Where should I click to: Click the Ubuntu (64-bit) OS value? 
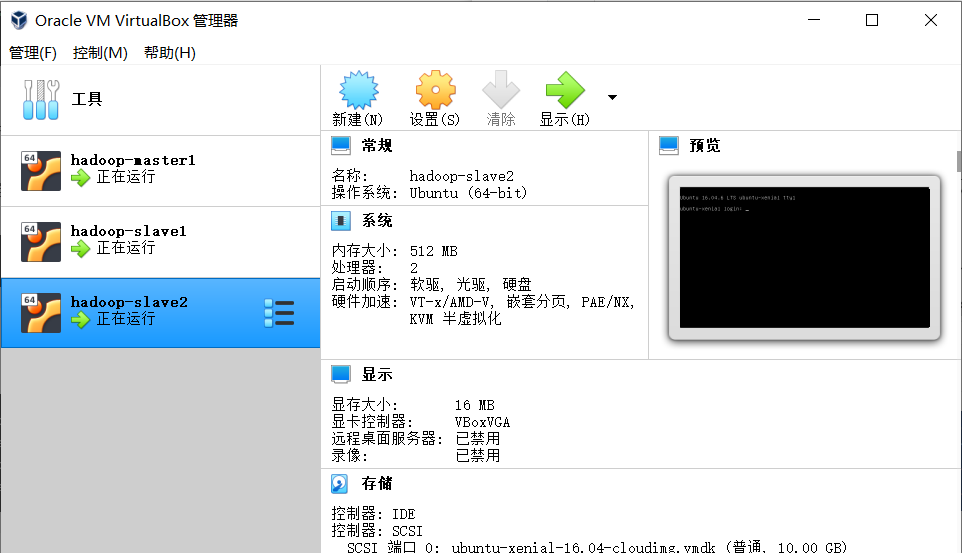[468, 193]
